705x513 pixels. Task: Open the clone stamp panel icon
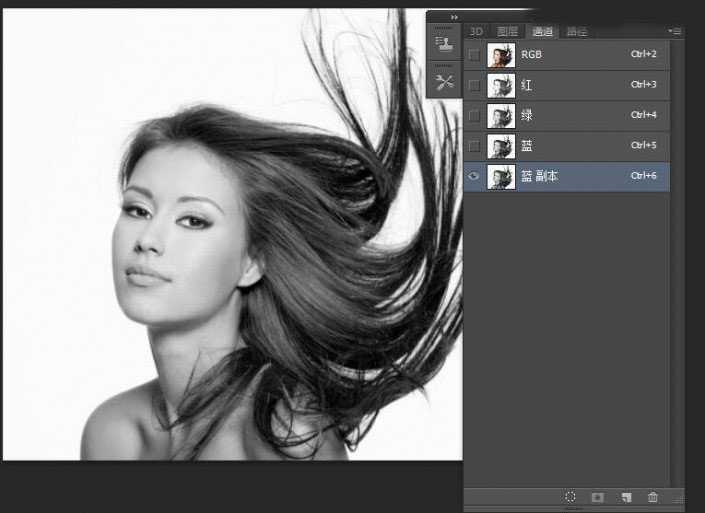point(445,43)
